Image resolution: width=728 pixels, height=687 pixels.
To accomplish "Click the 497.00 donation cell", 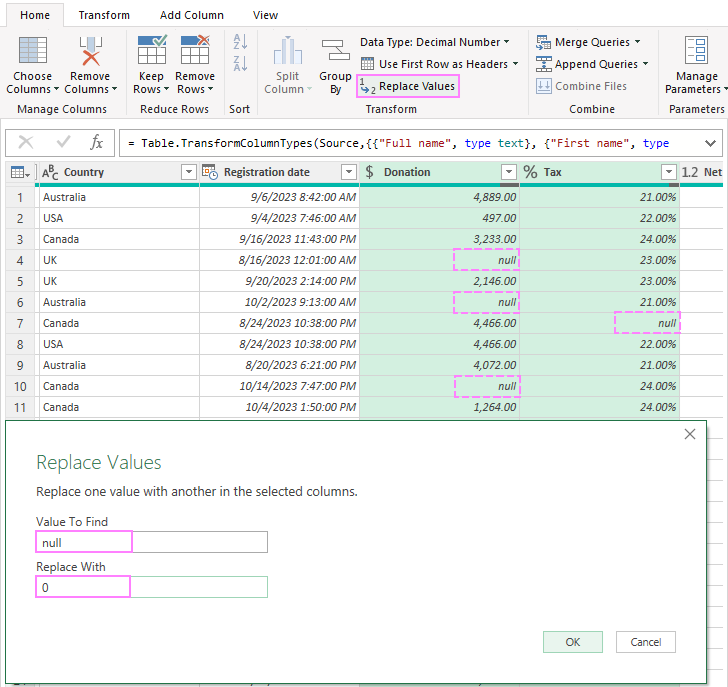I will [x=439, y=218].
